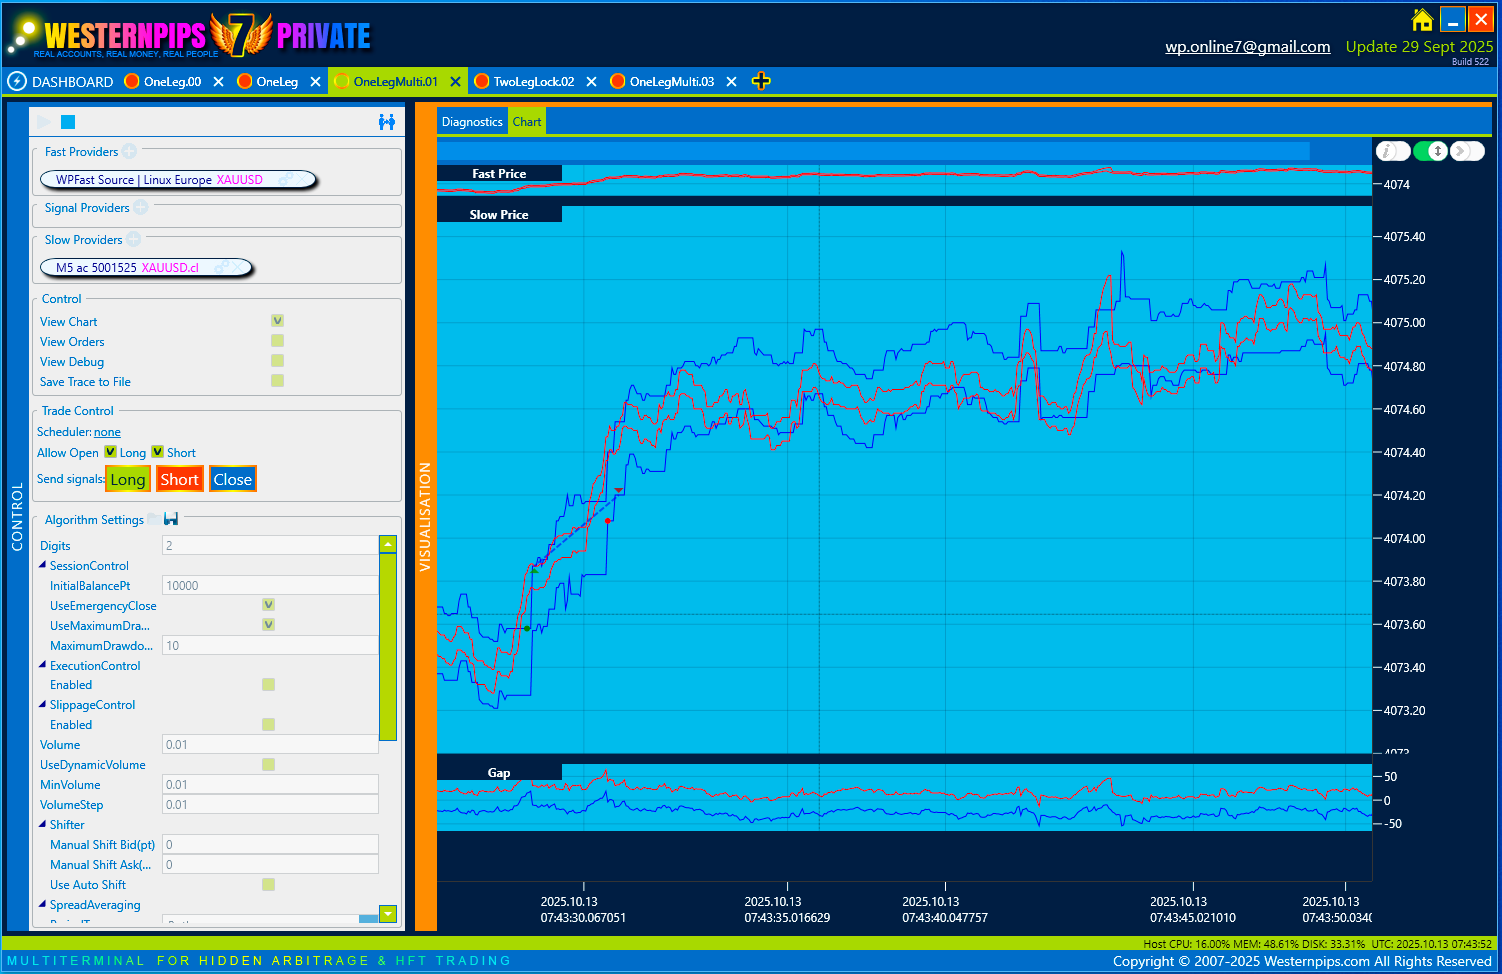The image size is (1502, 974).
Task: Click the two-people link icon in control toolbar
Action: coord(387,122)
